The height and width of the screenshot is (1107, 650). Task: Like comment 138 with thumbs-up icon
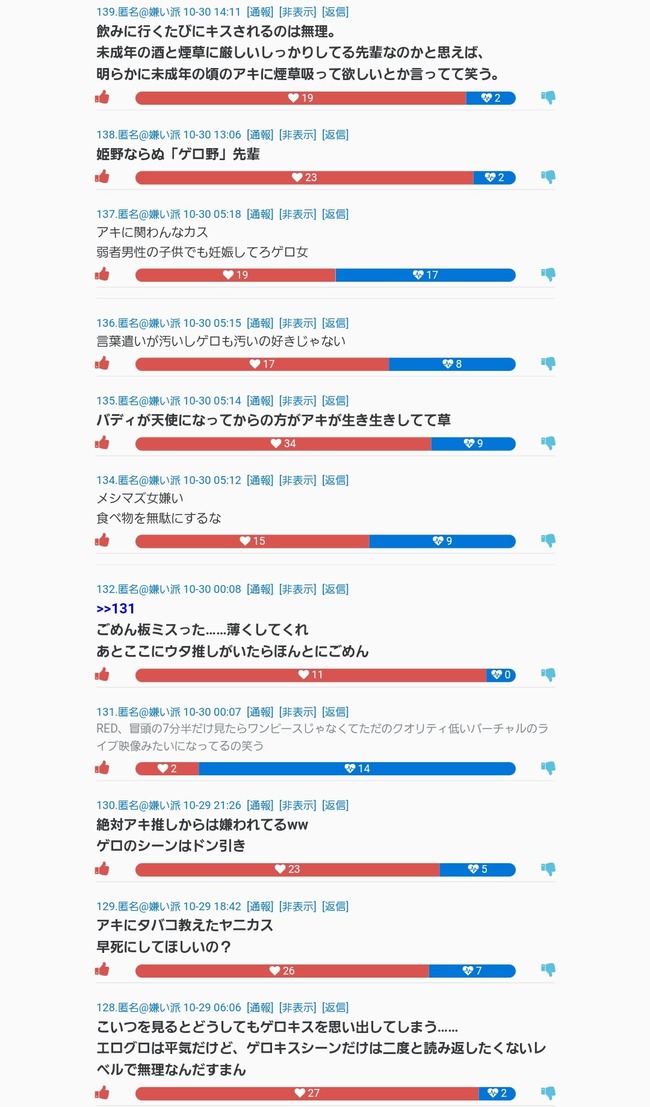point(102,177)
